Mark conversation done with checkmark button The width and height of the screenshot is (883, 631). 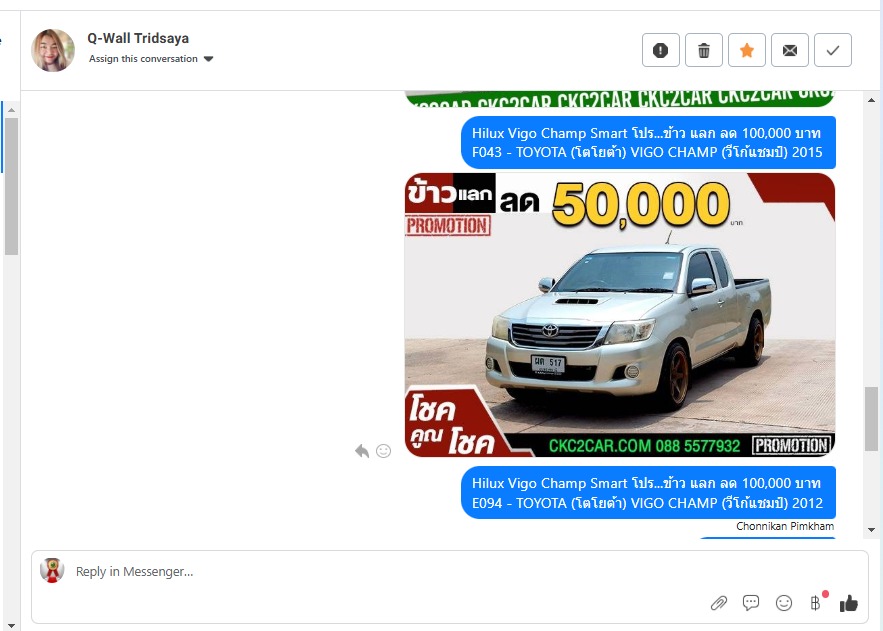click(x=833, y=51)
